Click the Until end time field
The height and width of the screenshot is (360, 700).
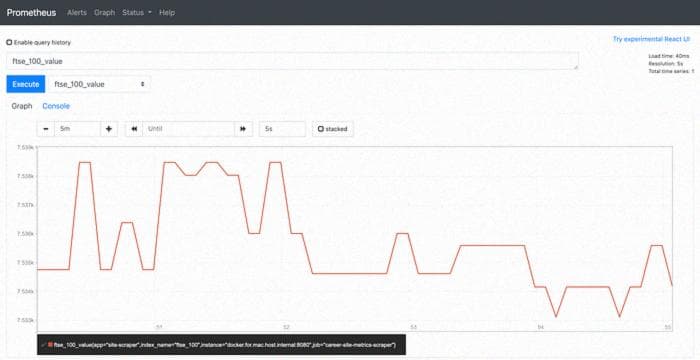click(x=188, y=129)
